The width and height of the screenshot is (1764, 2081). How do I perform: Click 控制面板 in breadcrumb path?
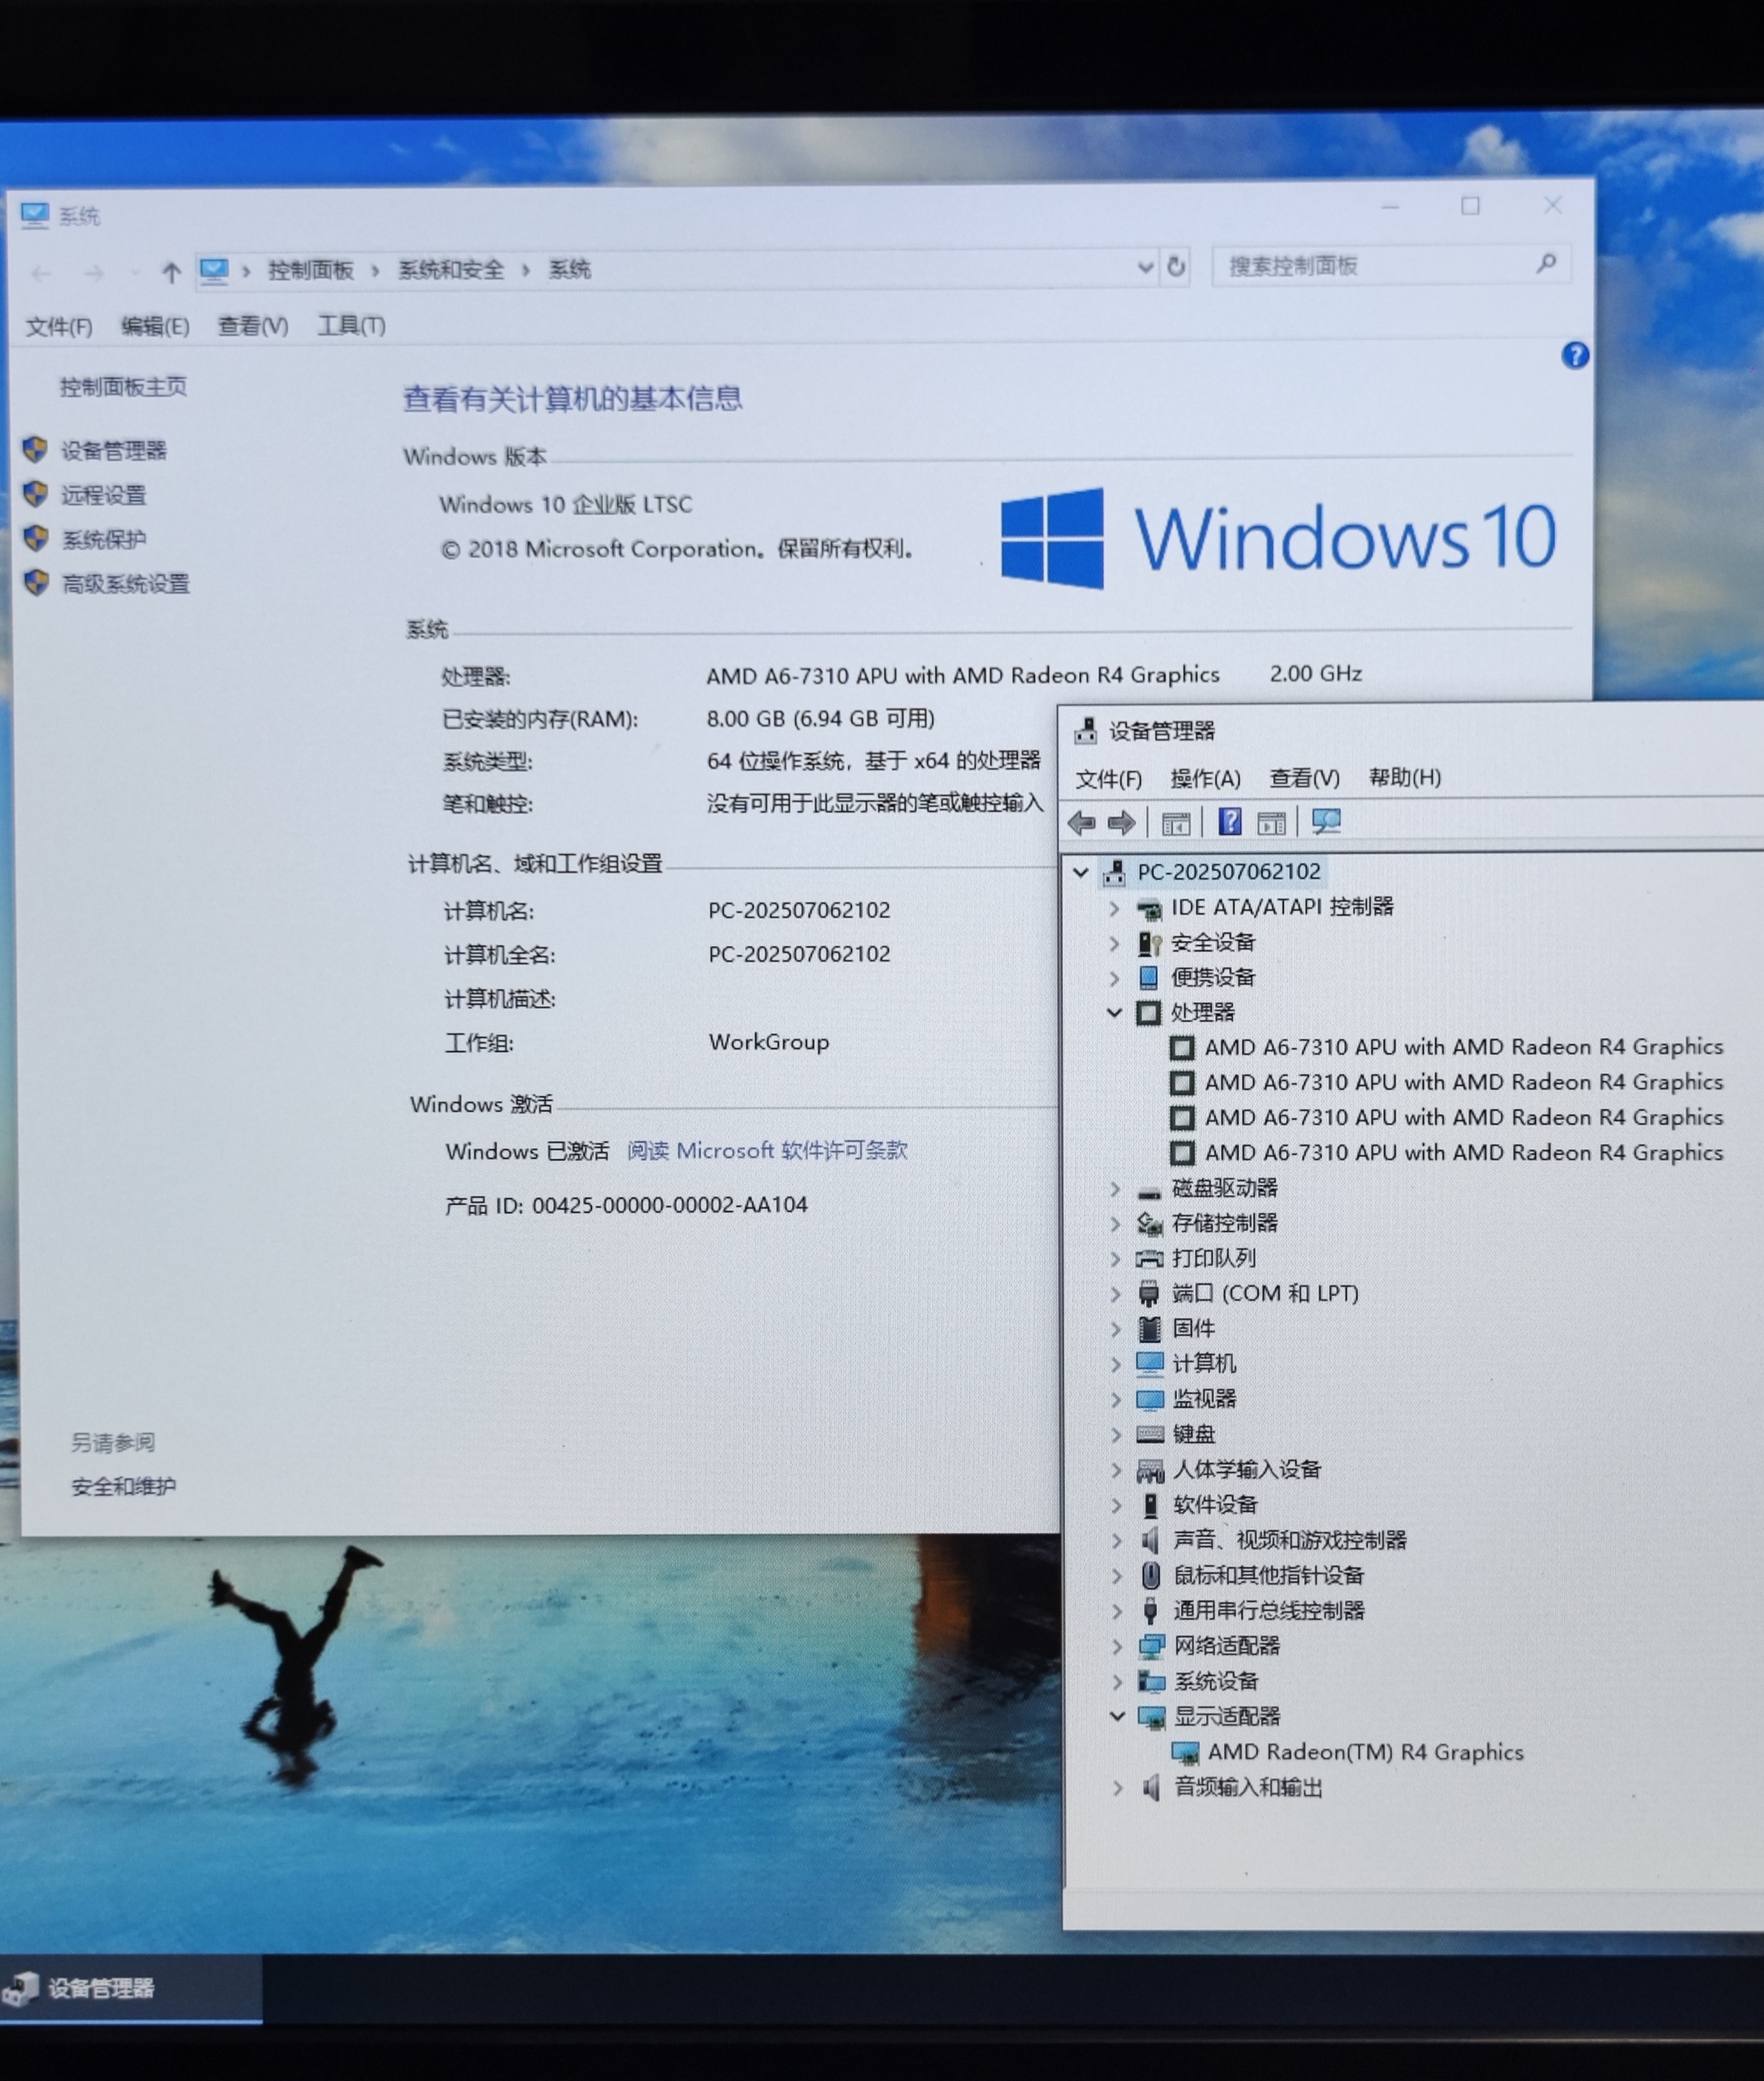pos(310,270)
